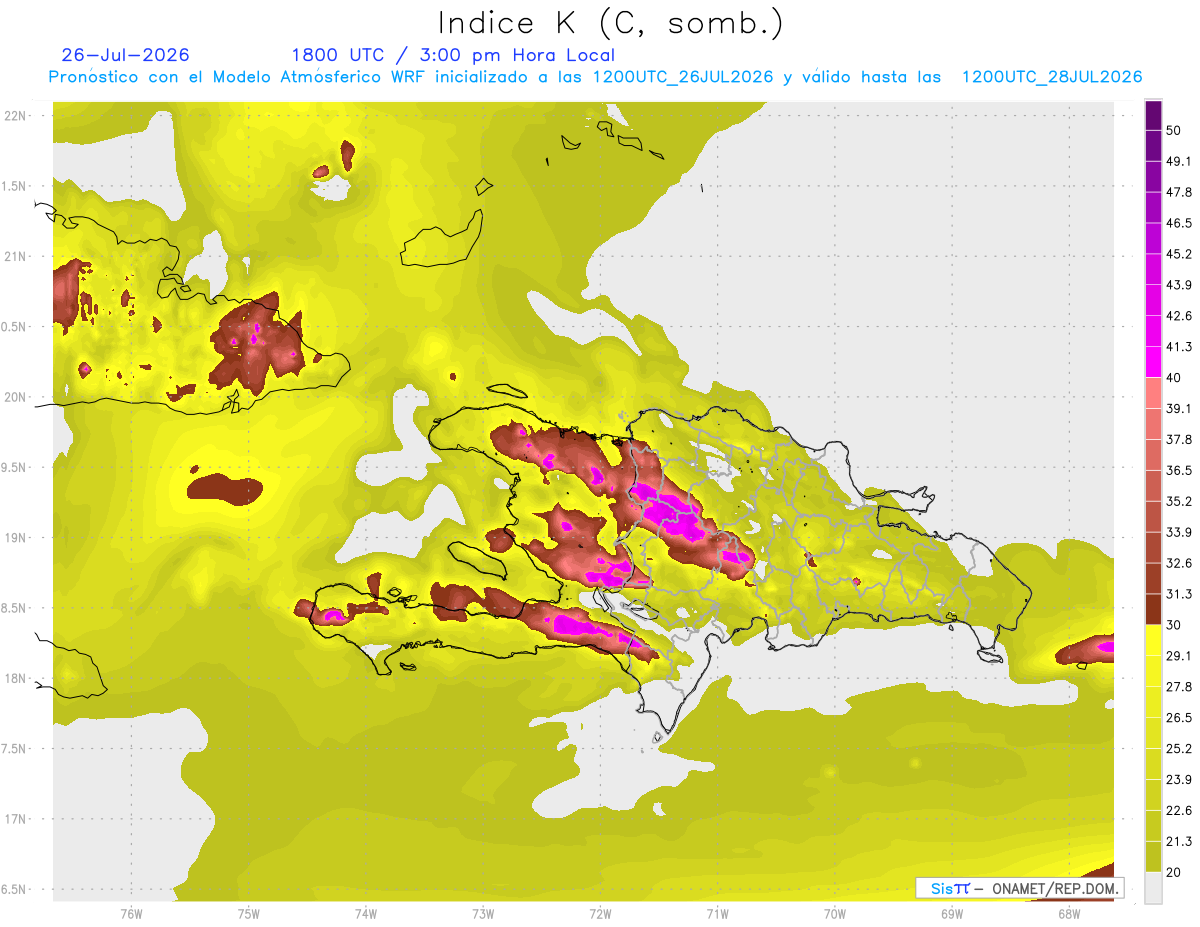Click the '1800 UTC / 3:00 pm Hora Local' text

click(x=453, y=55)
